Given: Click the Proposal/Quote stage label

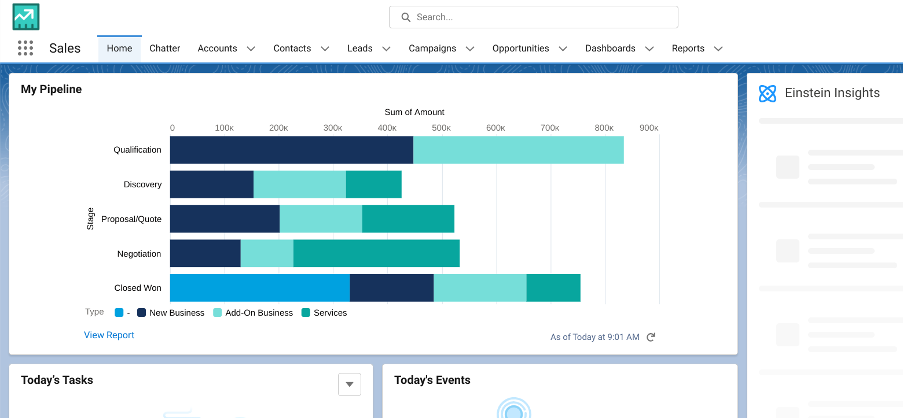Looking at the screenshot, I should 131,219.
